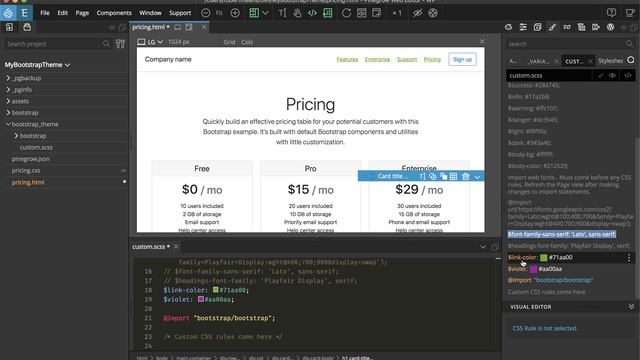Image resolution: width=640 pixels, height=360 pixels.
Task: Click the Pricing link in page nav
Action: (432, 60)
